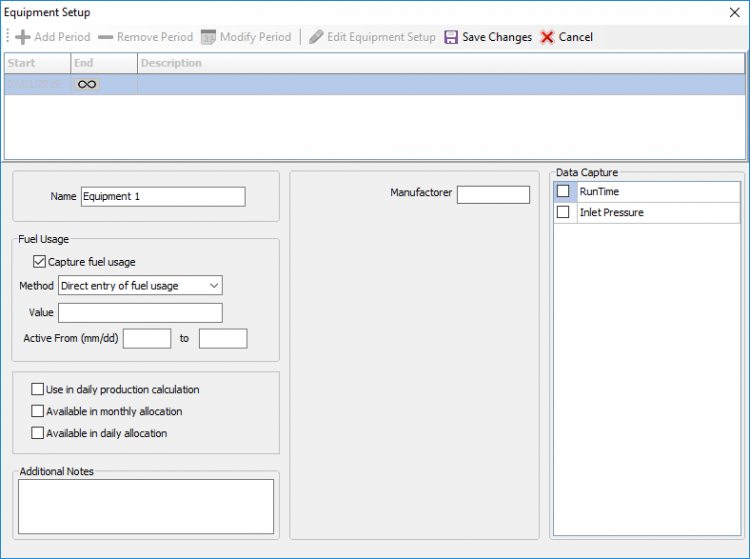Check Available in monthly allocation
This screenshot has height=559, width=750.
coord(38,411)
